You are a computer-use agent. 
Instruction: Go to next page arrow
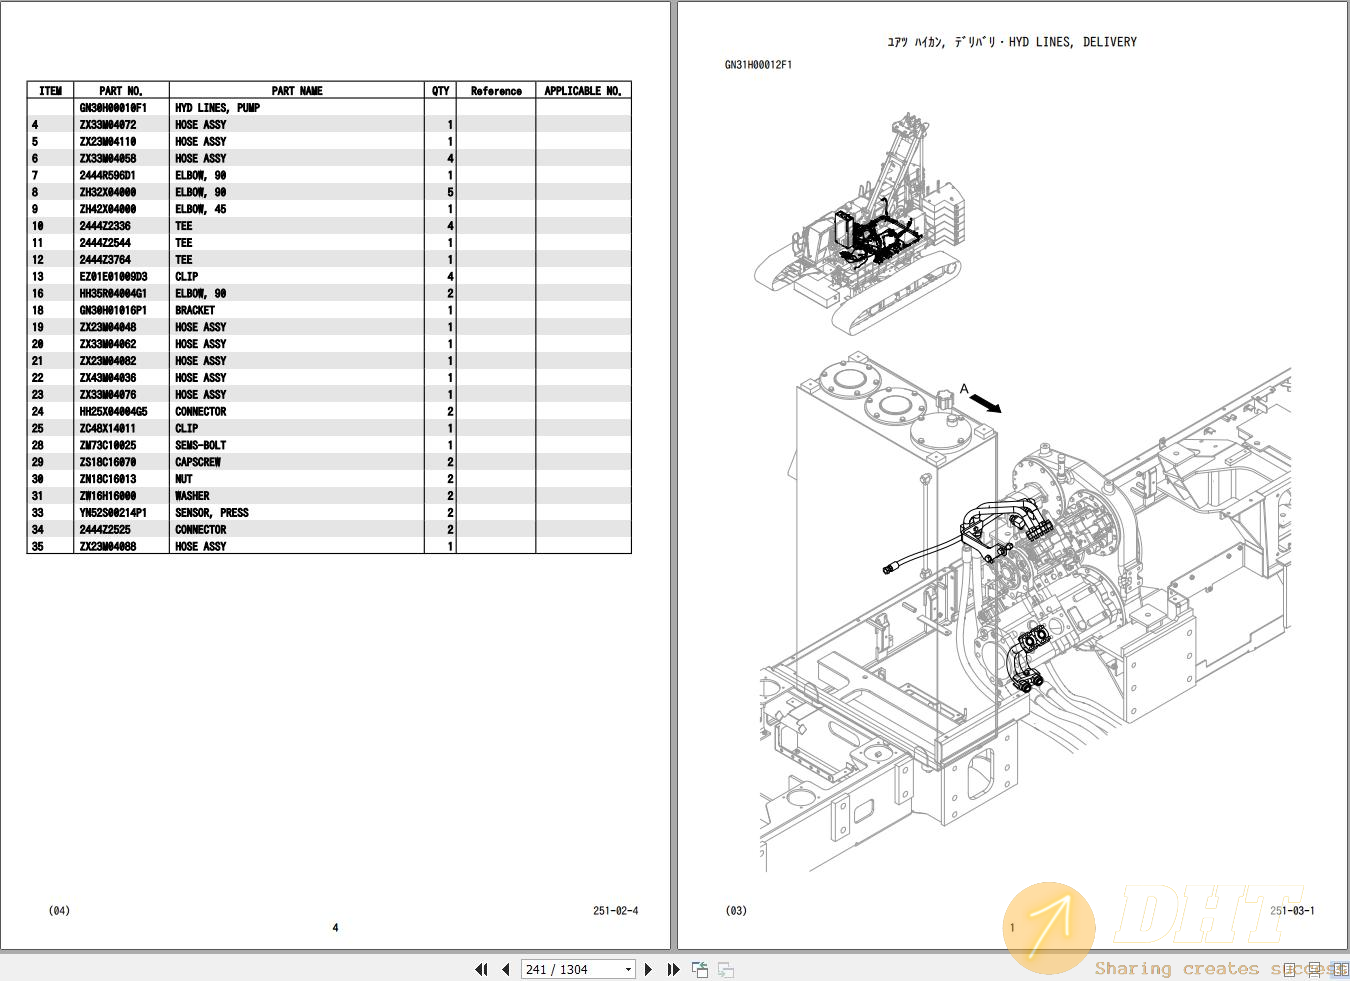tap(649, 969)
